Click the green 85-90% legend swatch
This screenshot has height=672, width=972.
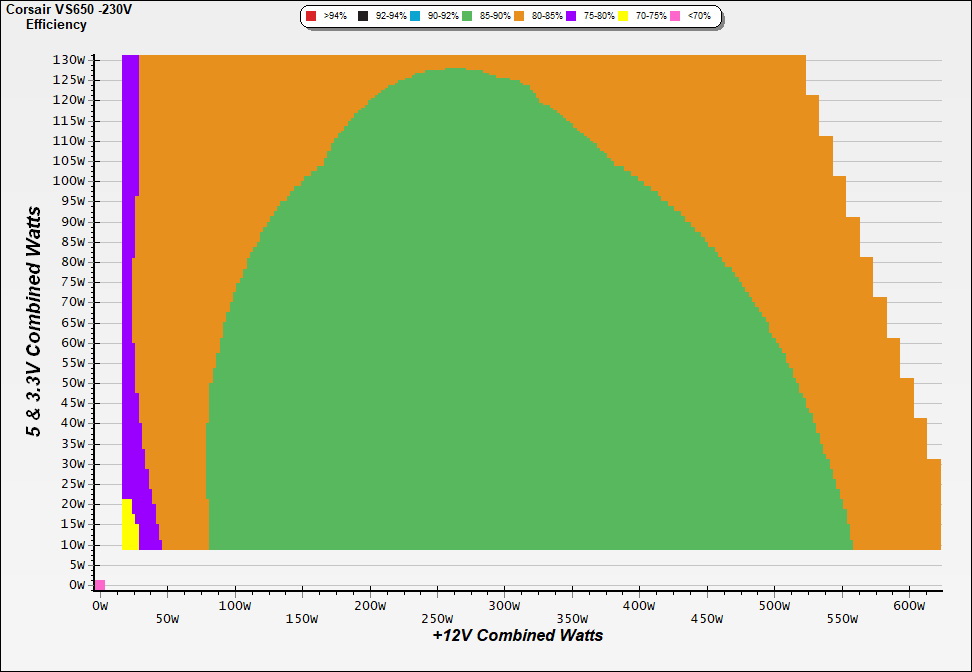click(x=467, y=17)
